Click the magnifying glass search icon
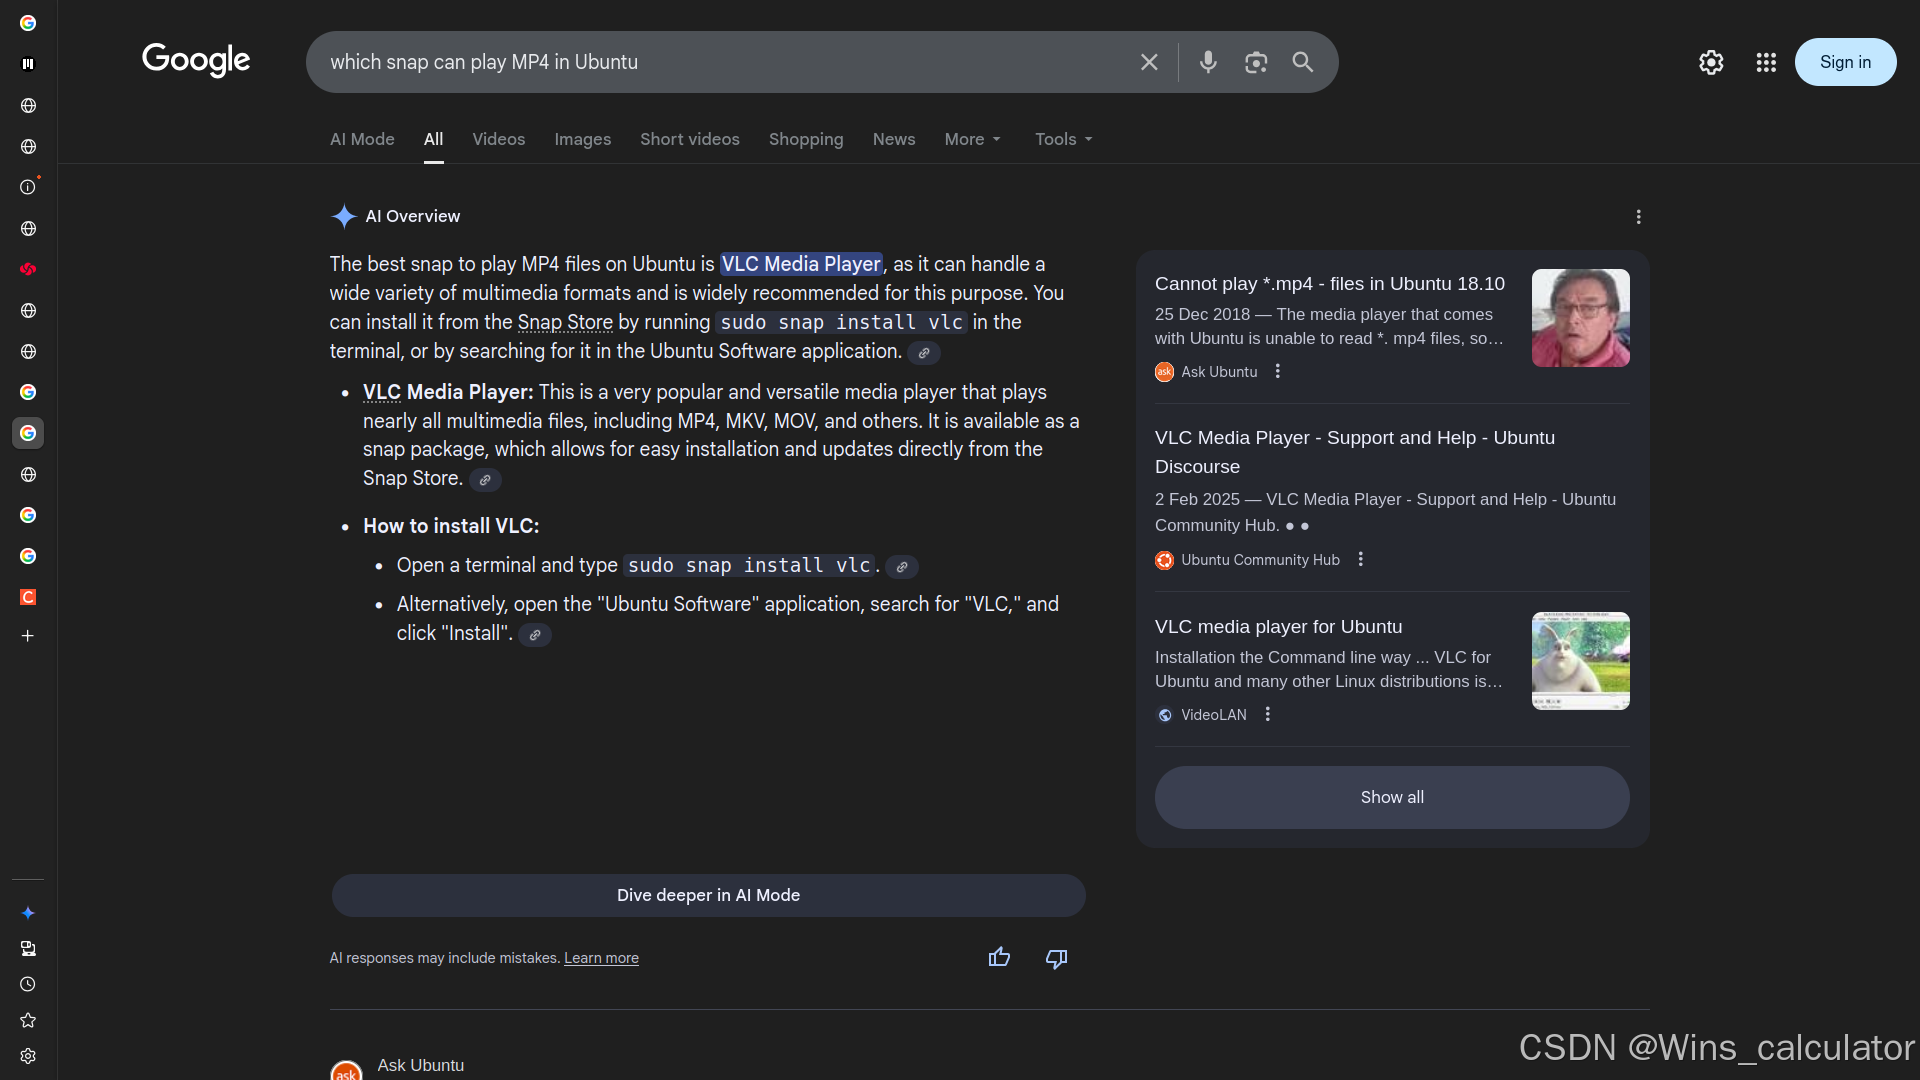Viewport: 1920px width, 1080px height. [1302, 62]
